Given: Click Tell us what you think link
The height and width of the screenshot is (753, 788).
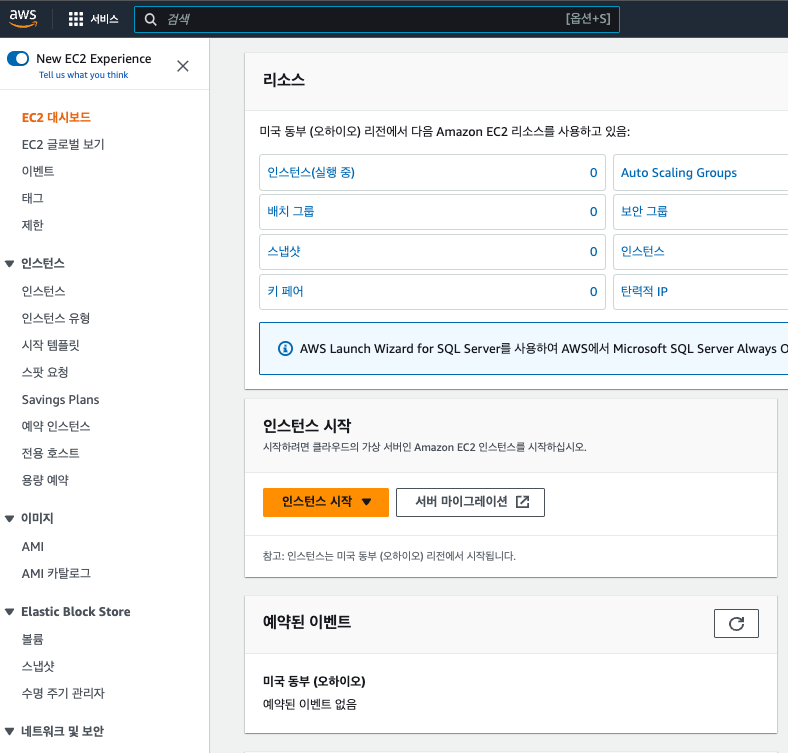Looking at the screenshot, I should click(x=83, y=75).
